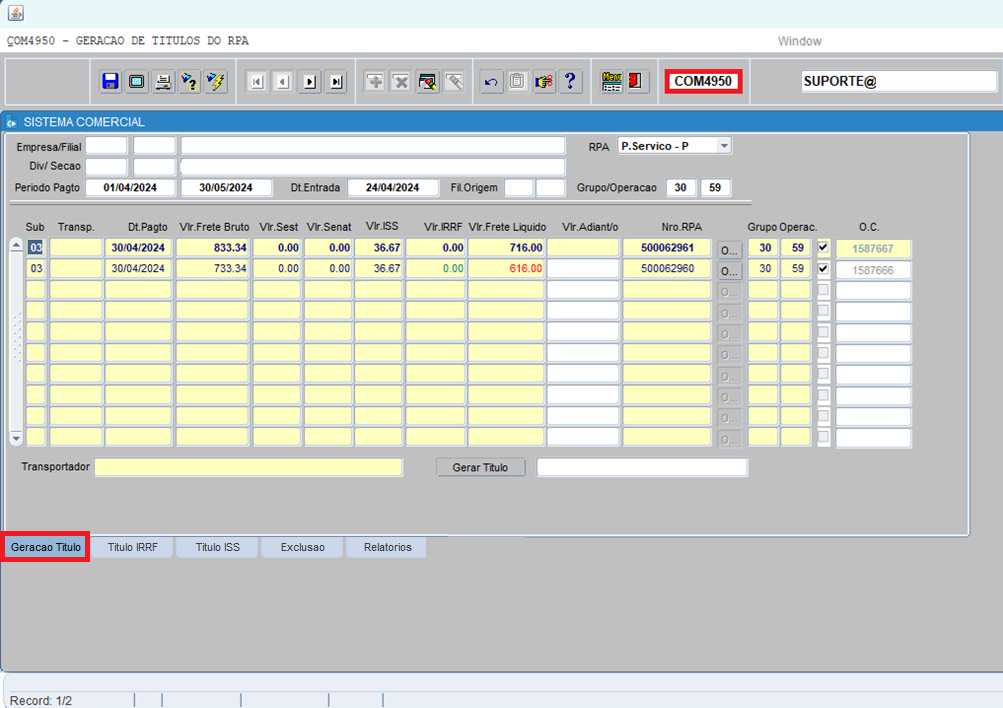Uncheck the checkbox for RPA 500062960
Viewport: 1003px width, 708px height.
pos(823,269)
